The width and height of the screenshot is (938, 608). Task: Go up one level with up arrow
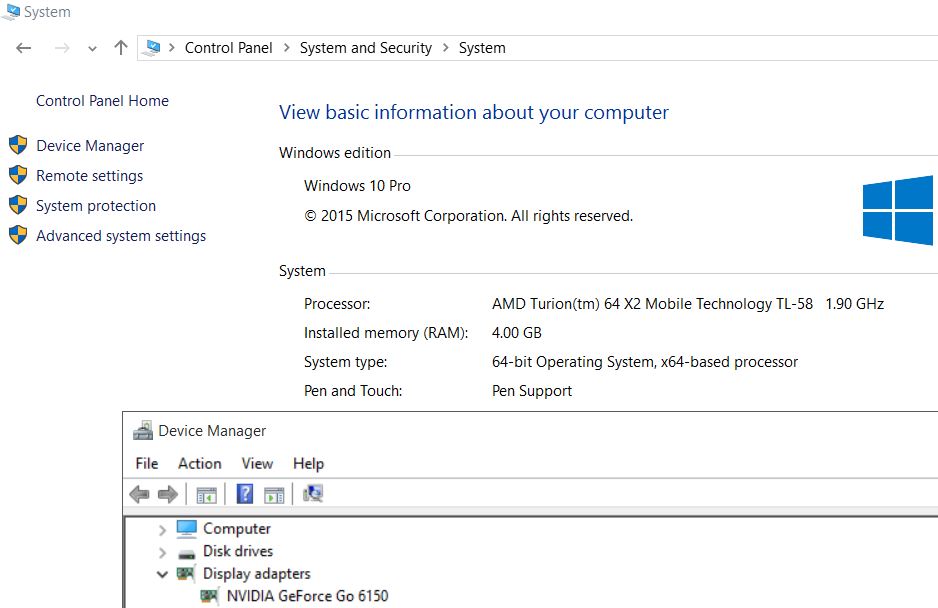click(121, 48)
